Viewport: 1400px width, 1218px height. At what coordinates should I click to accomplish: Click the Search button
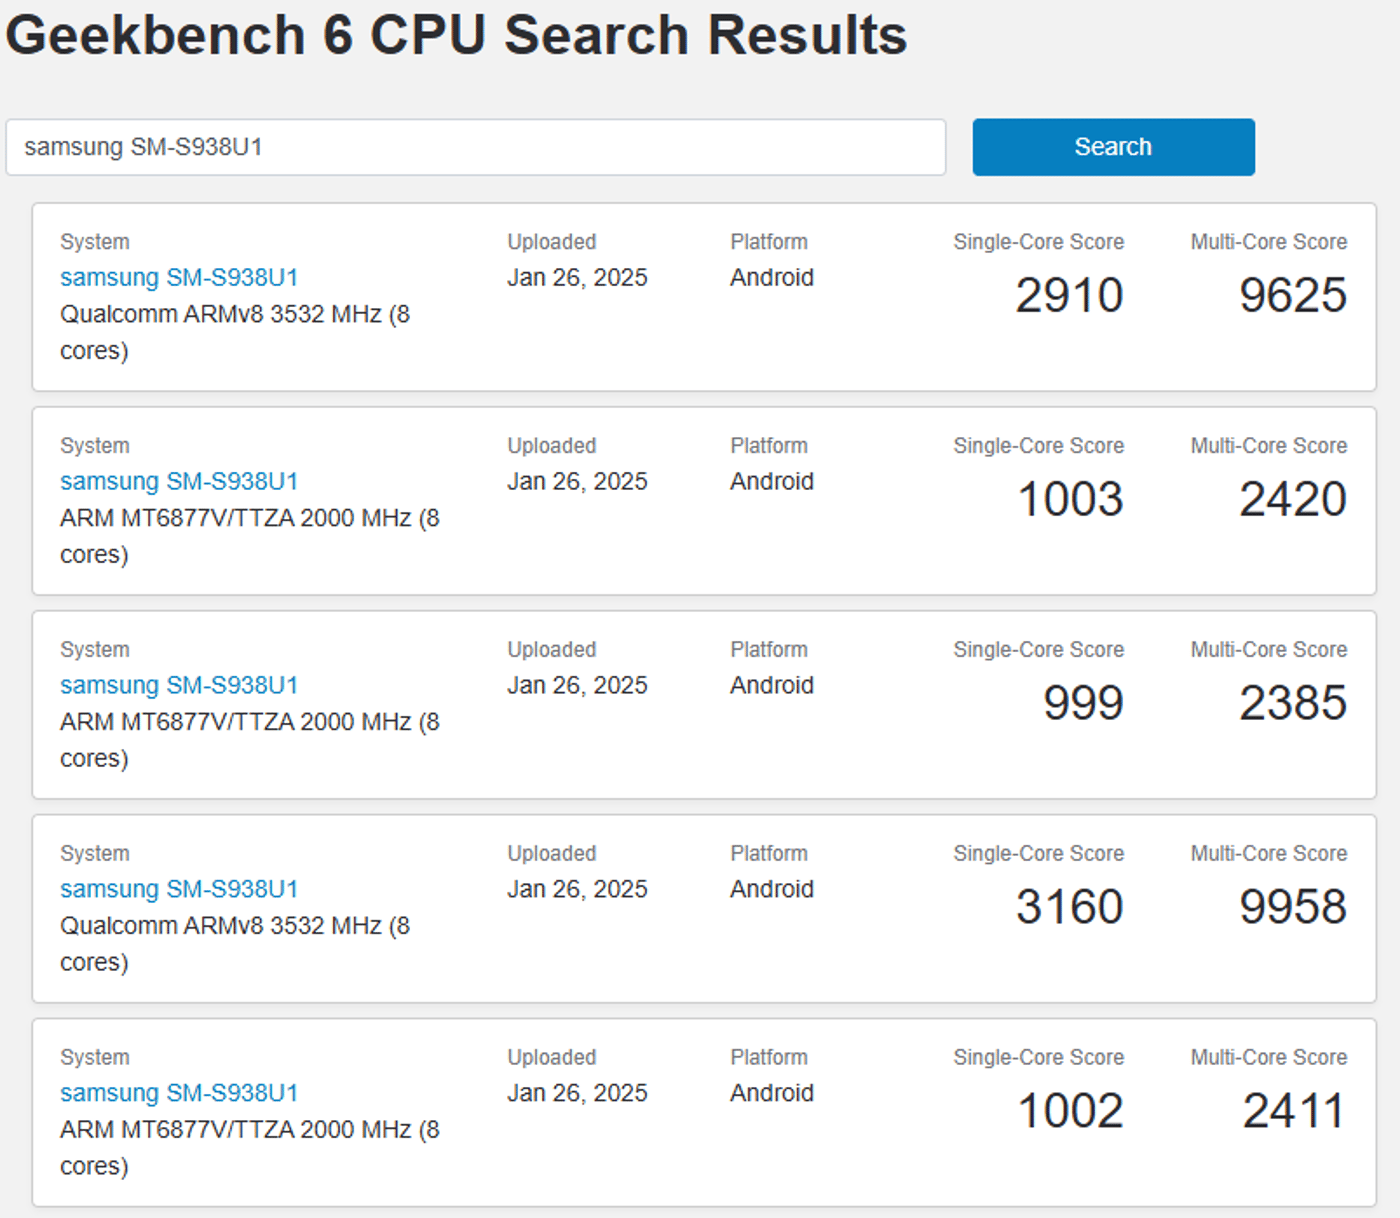pos(1112,147)
